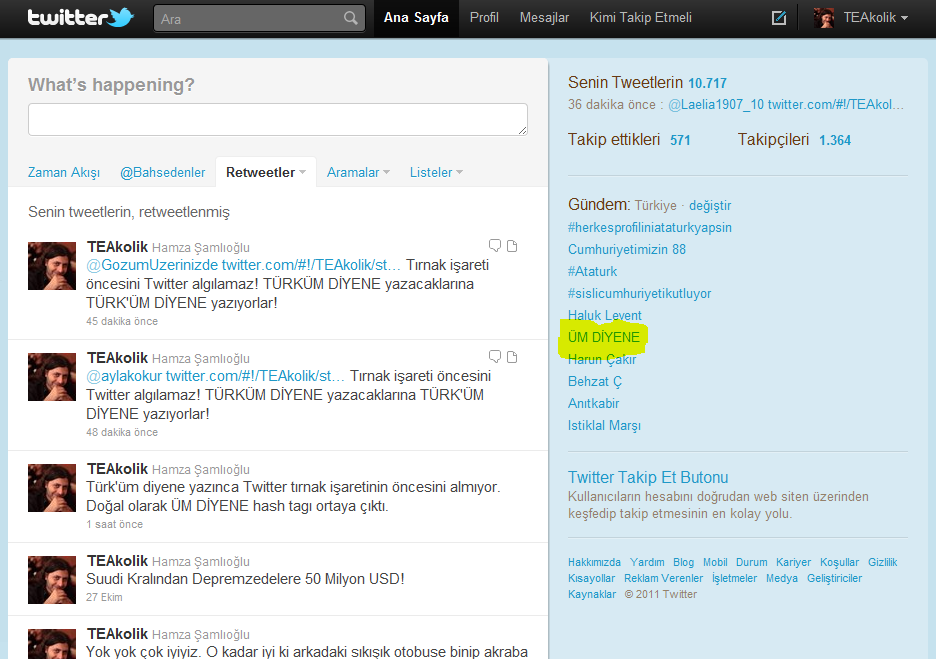Open Twitter Takip Et Butonu link
This screenshot has width=936, height=659.
[x=648, y=478]
